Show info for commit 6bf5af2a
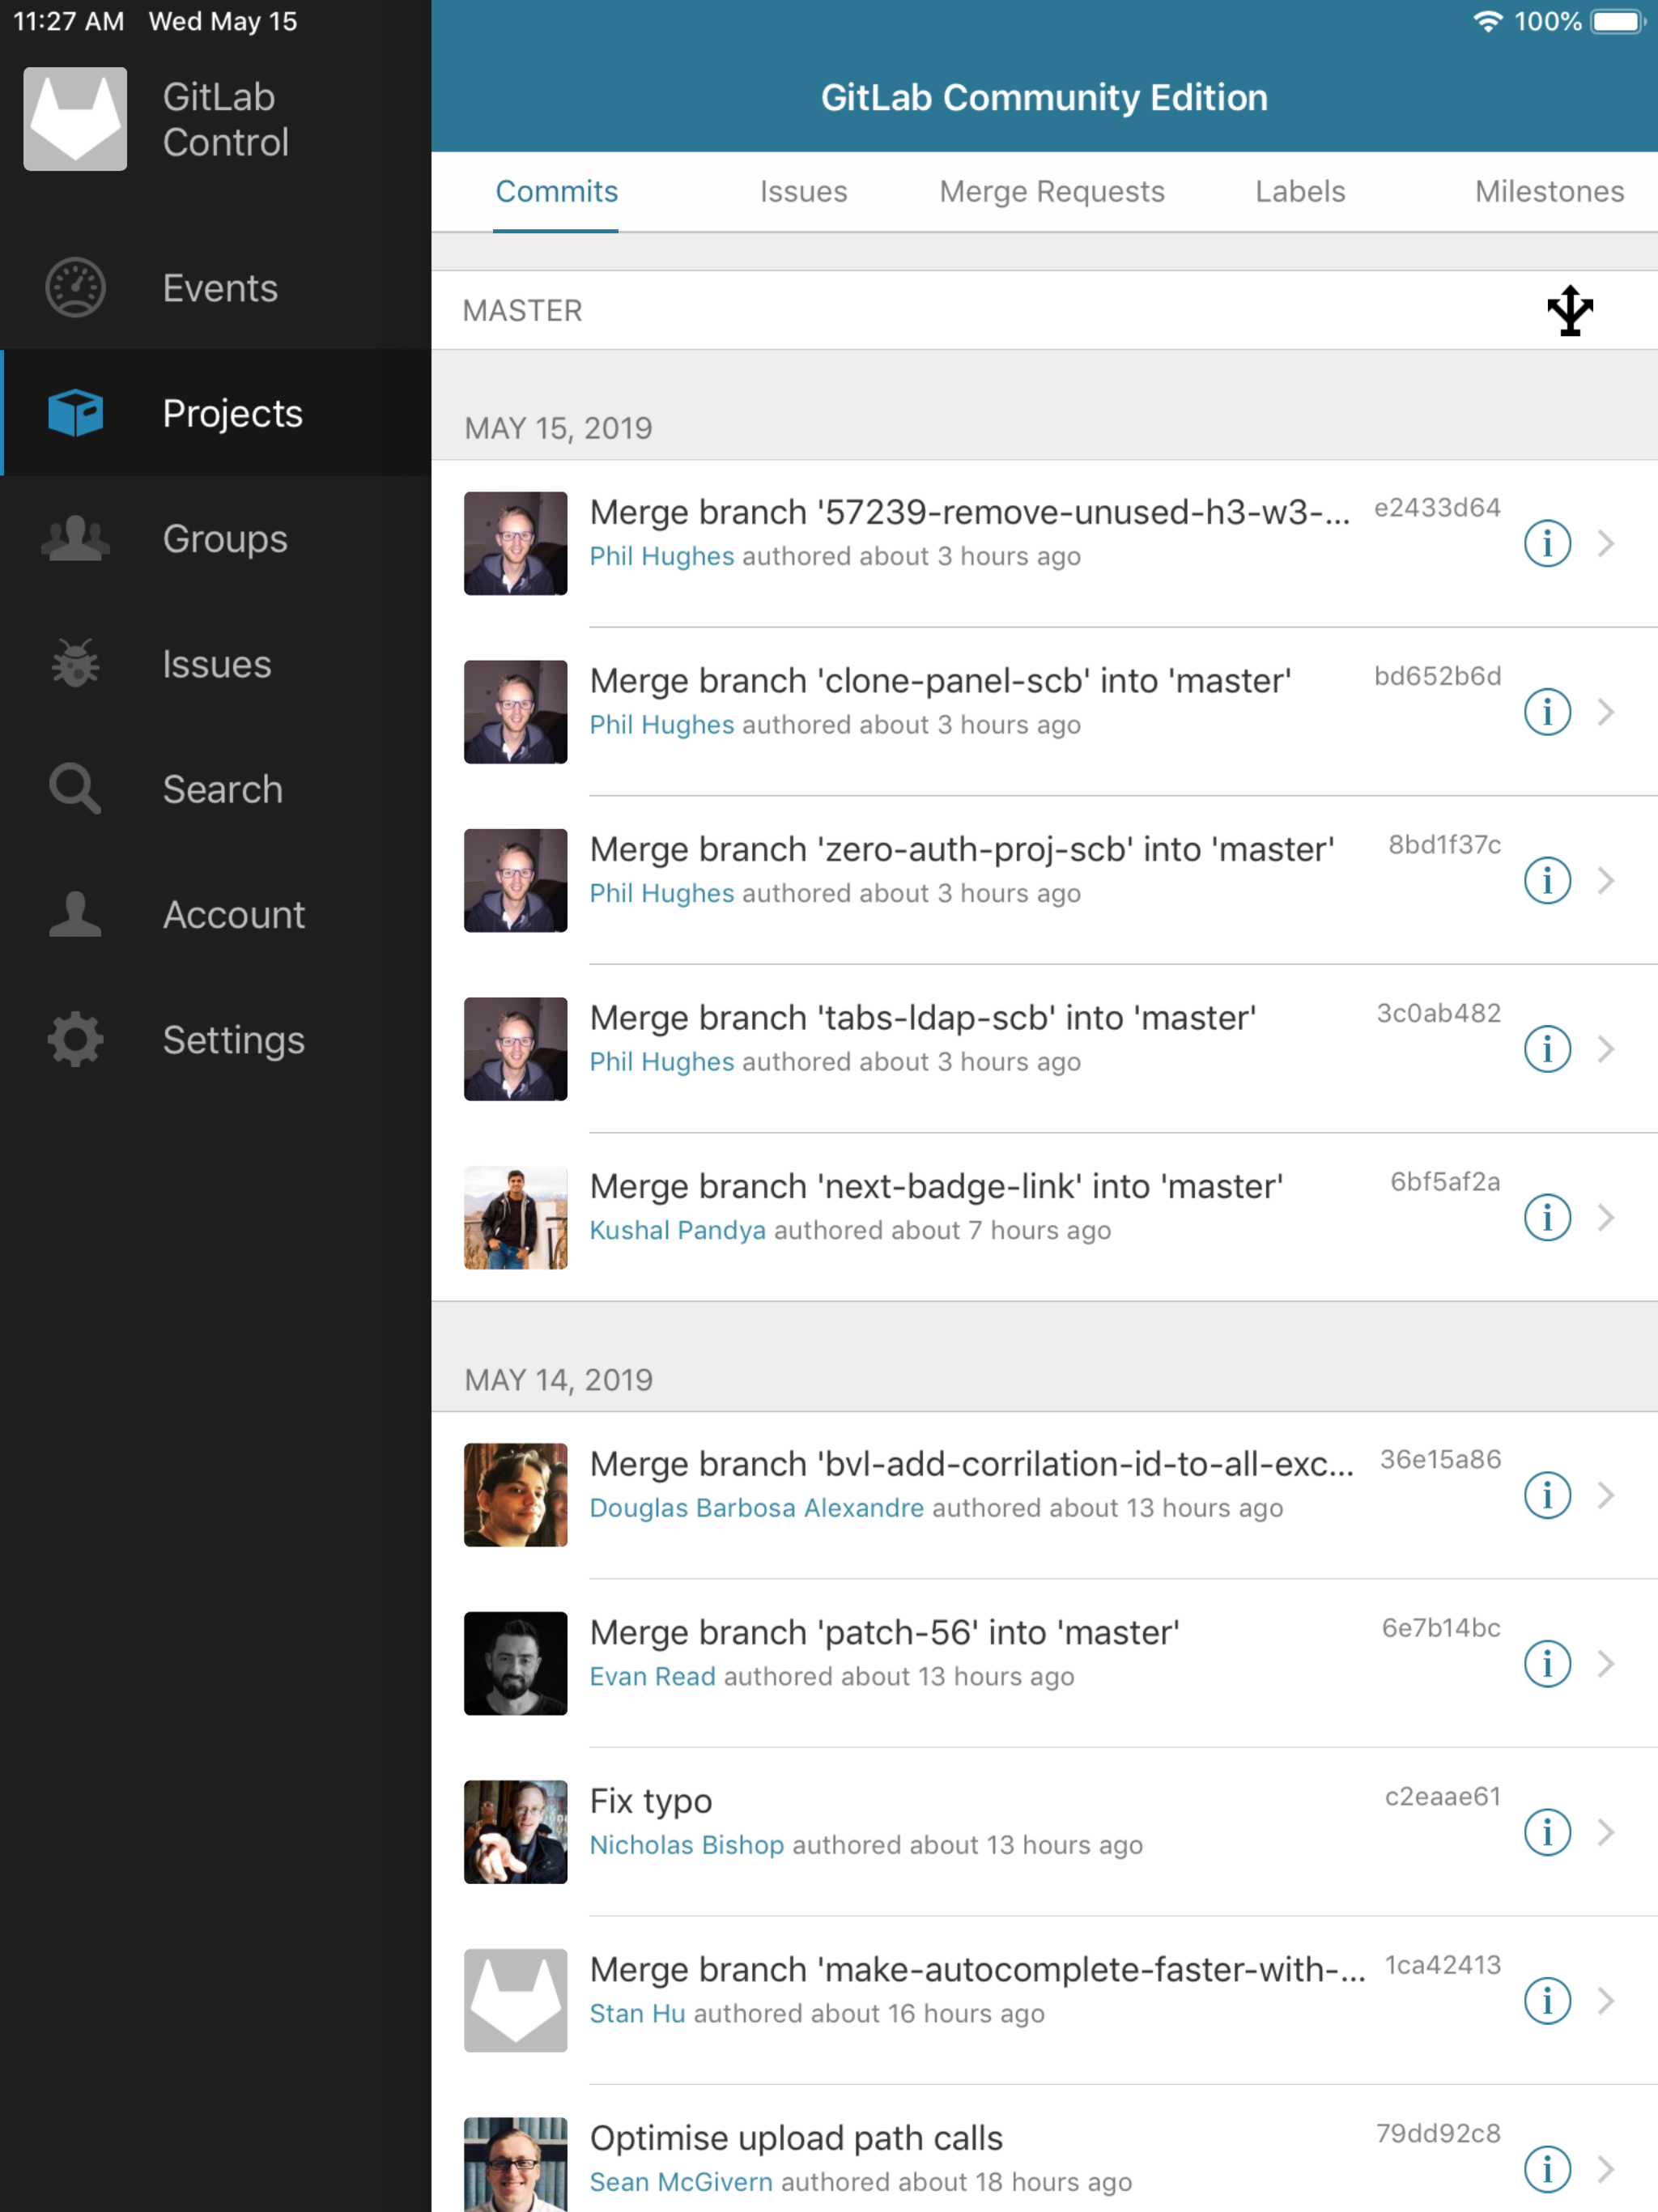1658x2212 pixels. pos(1546,1217)
